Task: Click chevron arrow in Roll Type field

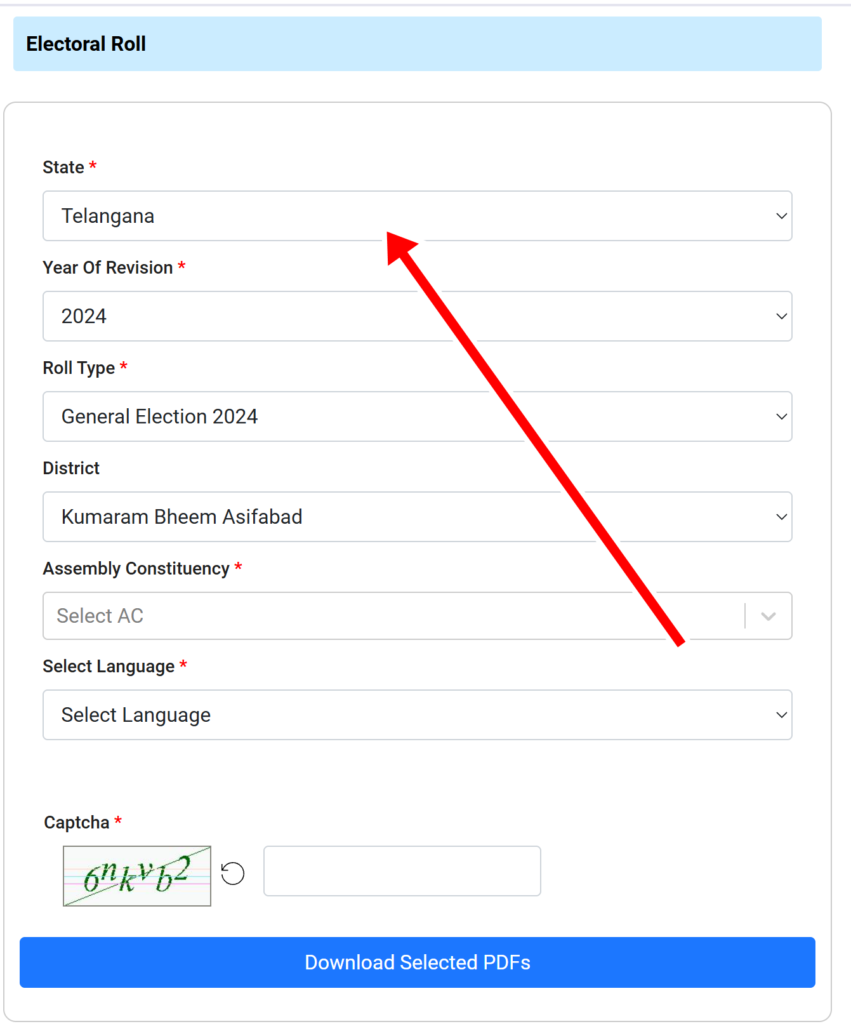Action: click(781, 417)
